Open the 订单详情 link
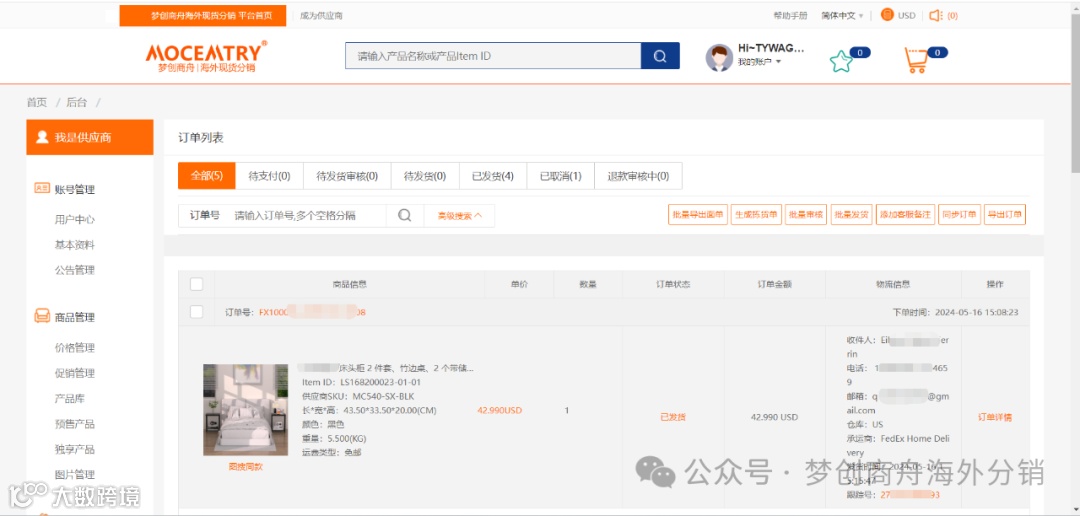1080x516 pixels. 995,417
